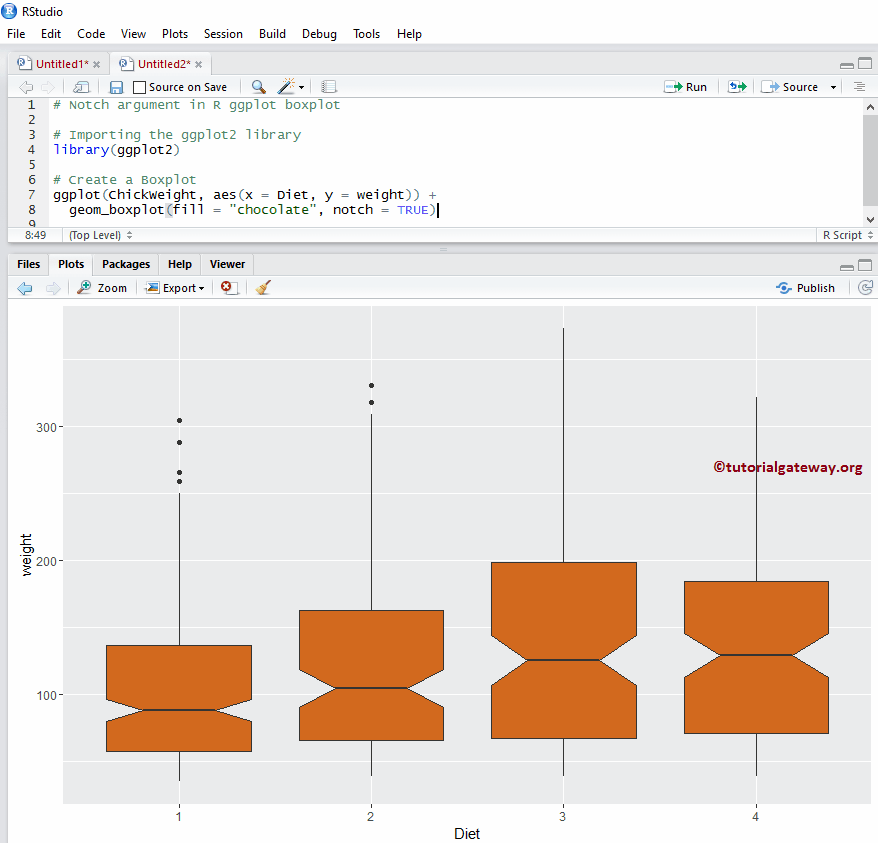The height and width of the screenshot is (843, 878).
Task: Open the R Script file type selector
Action: pyautogui.click(x=847, y=235)
